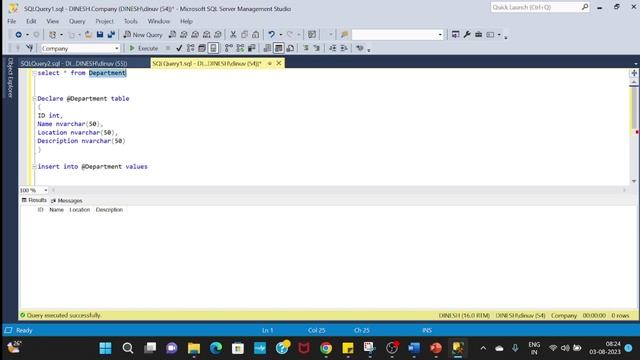The image size is (640, 360).
Task: Open the Properties wrench icon
Action: pos(467,35)
